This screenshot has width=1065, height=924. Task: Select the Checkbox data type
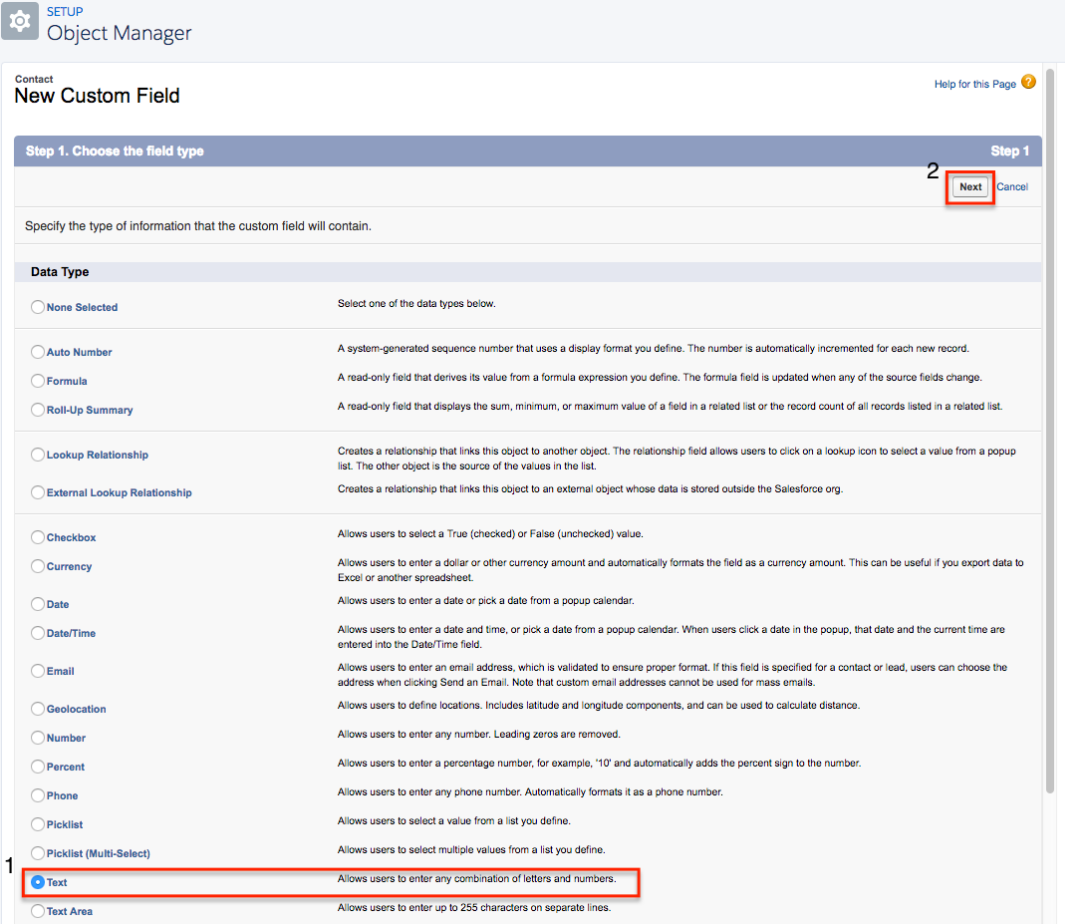click(x=37, y=537)
